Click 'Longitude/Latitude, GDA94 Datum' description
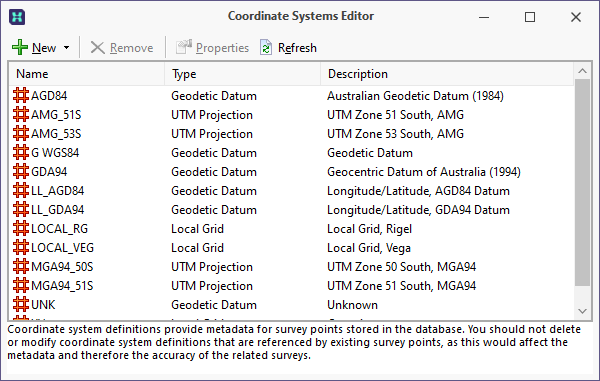This screenshot has width=600, height=381. 418,210
